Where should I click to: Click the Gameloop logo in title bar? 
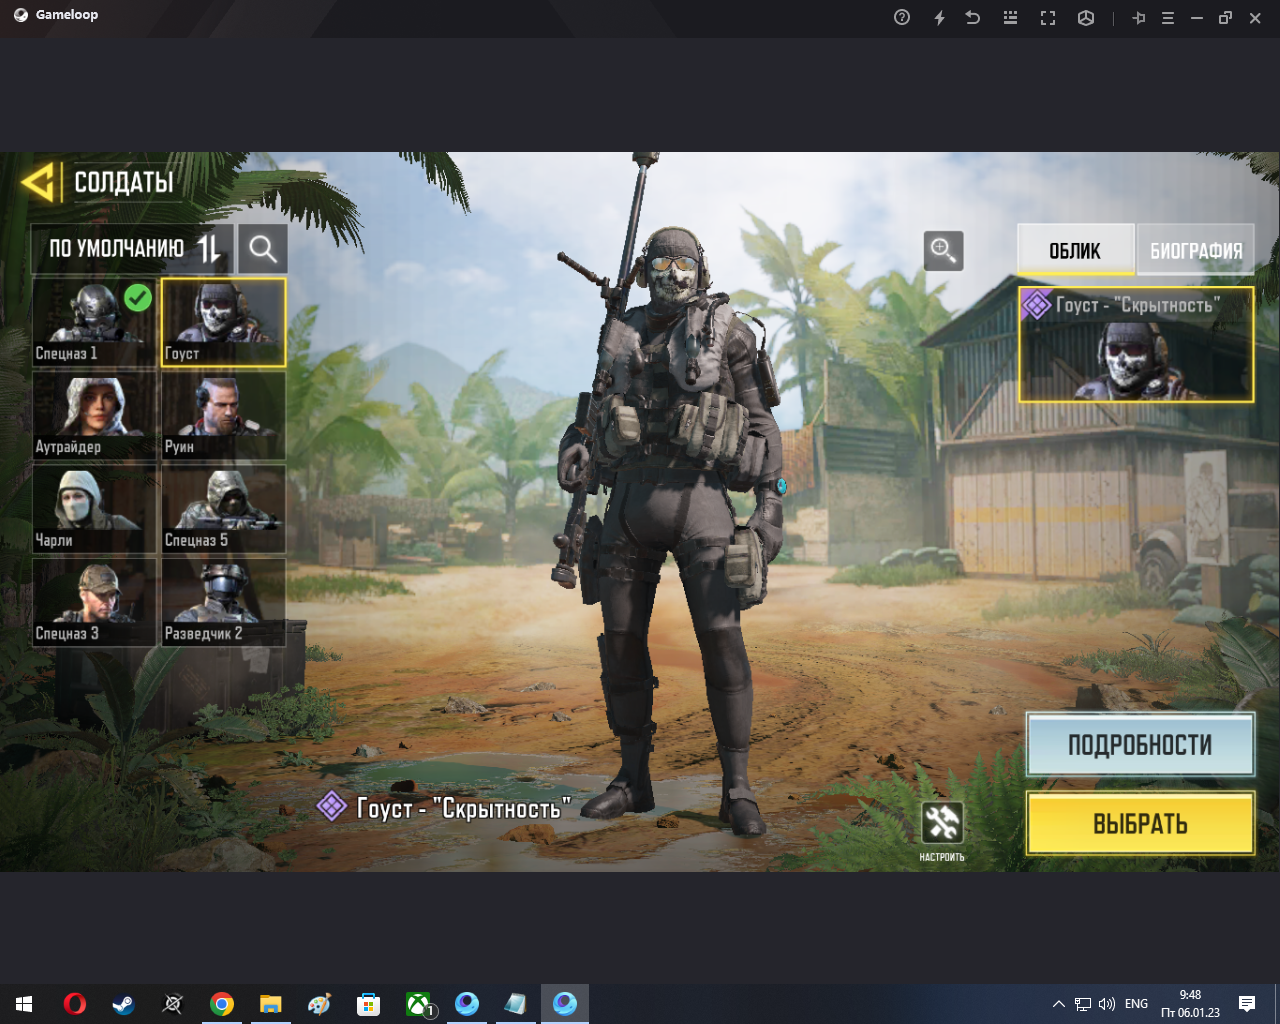click(x=21, y=15)
